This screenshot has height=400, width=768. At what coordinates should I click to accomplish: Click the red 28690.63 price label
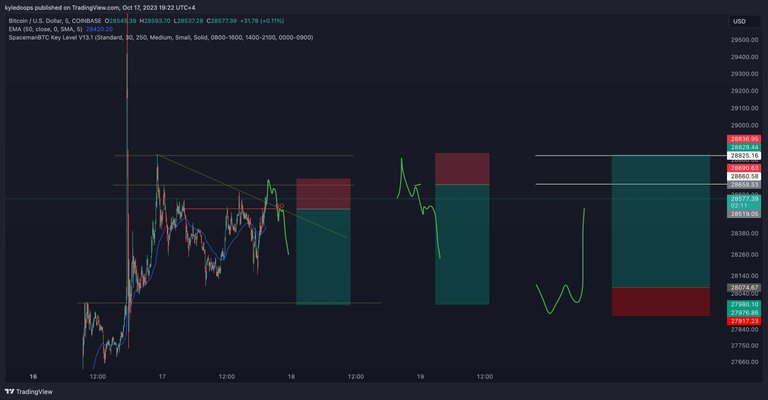744,168
